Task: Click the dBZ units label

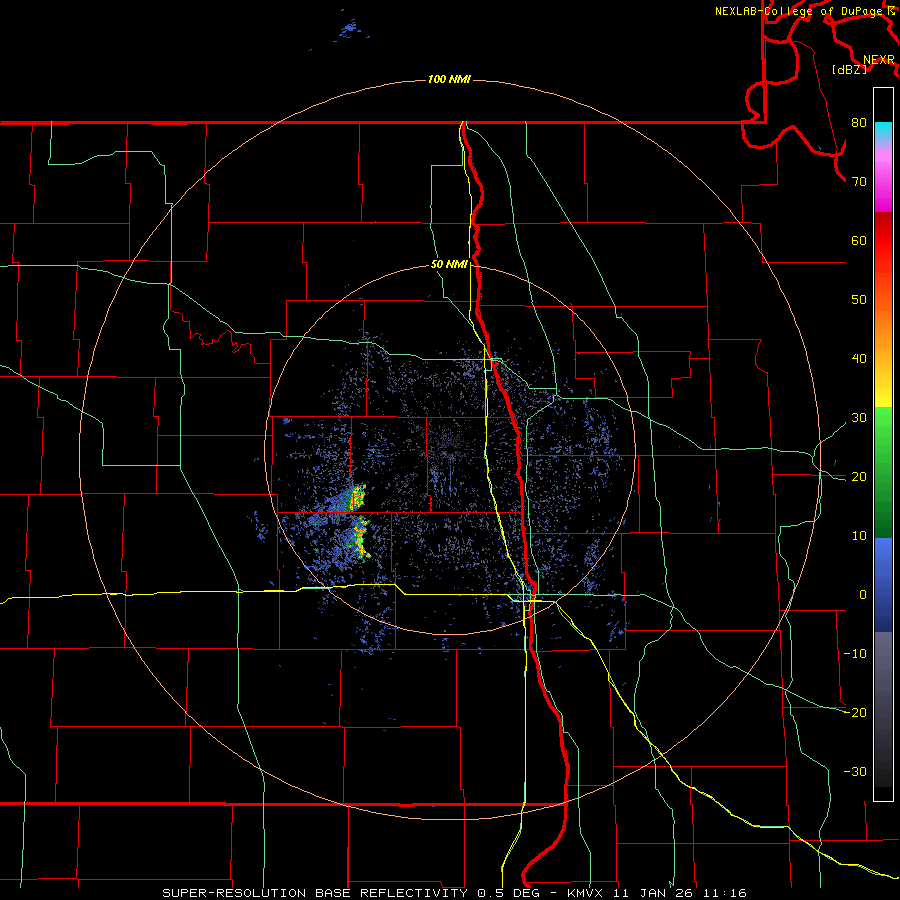Action: click(x=849, y=69)
